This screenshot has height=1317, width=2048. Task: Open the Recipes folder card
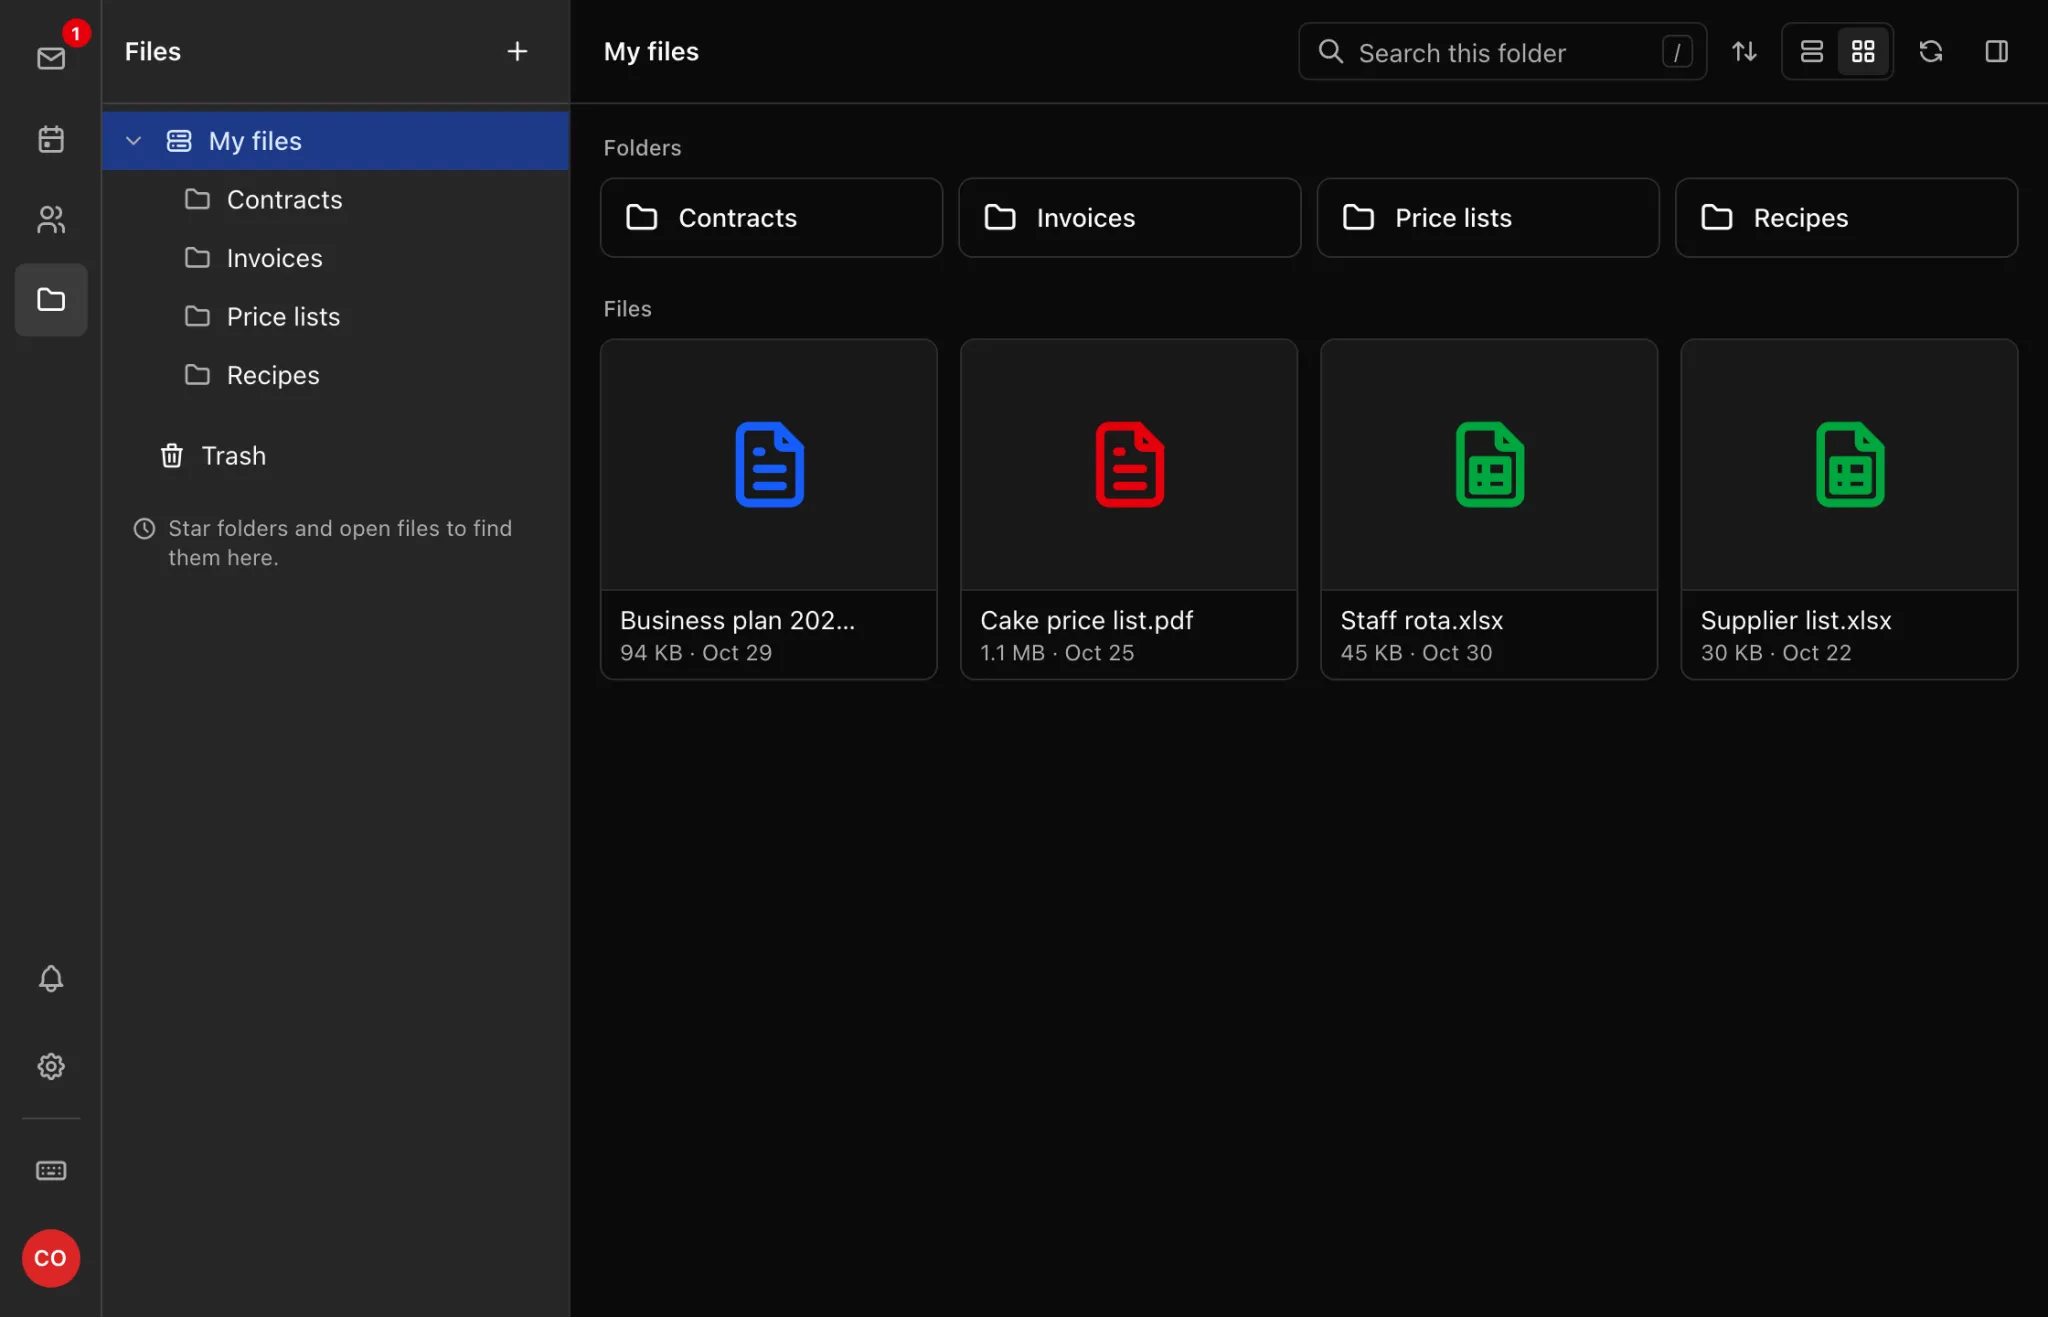(x=1846, y=217)
